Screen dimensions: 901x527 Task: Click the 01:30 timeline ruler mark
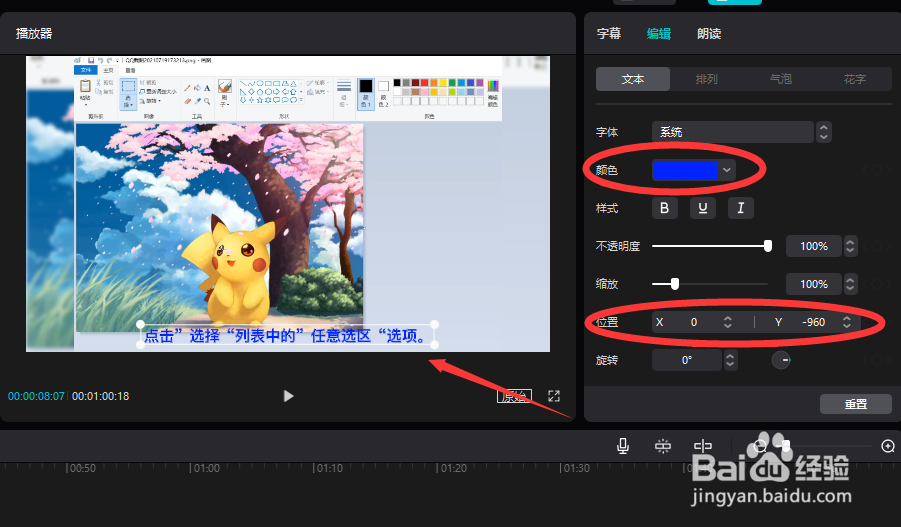click(x=576, y=468)
